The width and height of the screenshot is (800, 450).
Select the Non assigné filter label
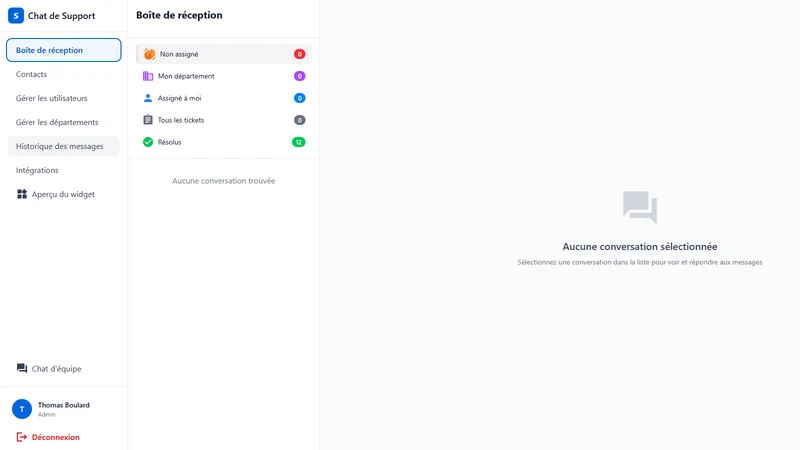[179, 54]
